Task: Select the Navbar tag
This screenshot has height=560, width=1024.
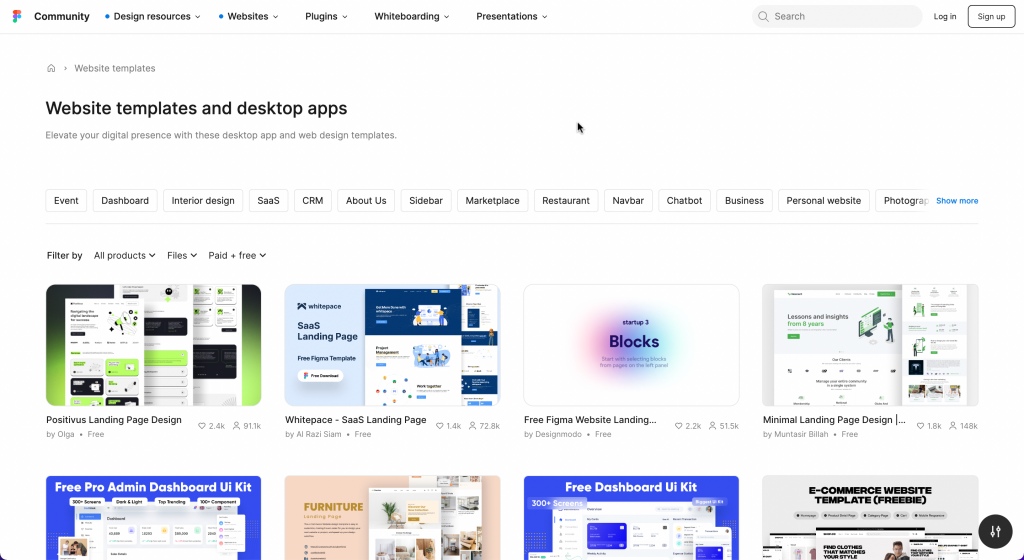Action: point(628,200)
